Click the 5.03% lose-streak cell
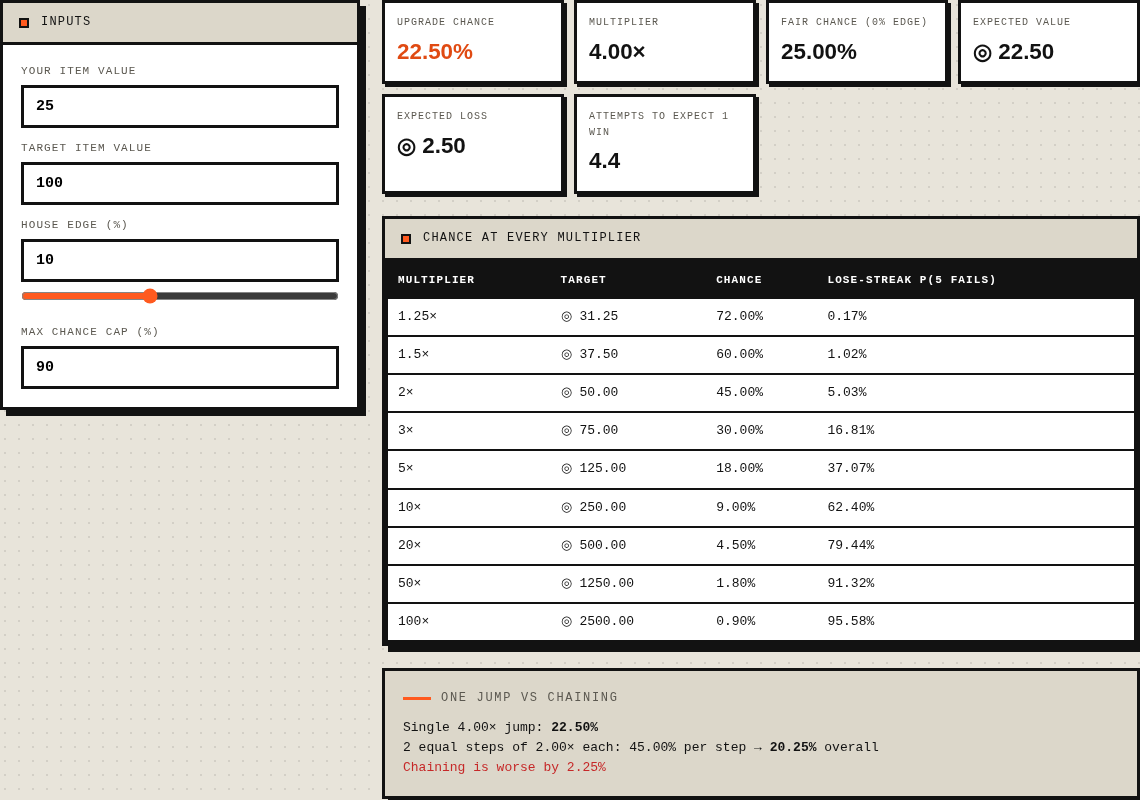Screen dimensions: 1140x800 [x=847, y=392]
